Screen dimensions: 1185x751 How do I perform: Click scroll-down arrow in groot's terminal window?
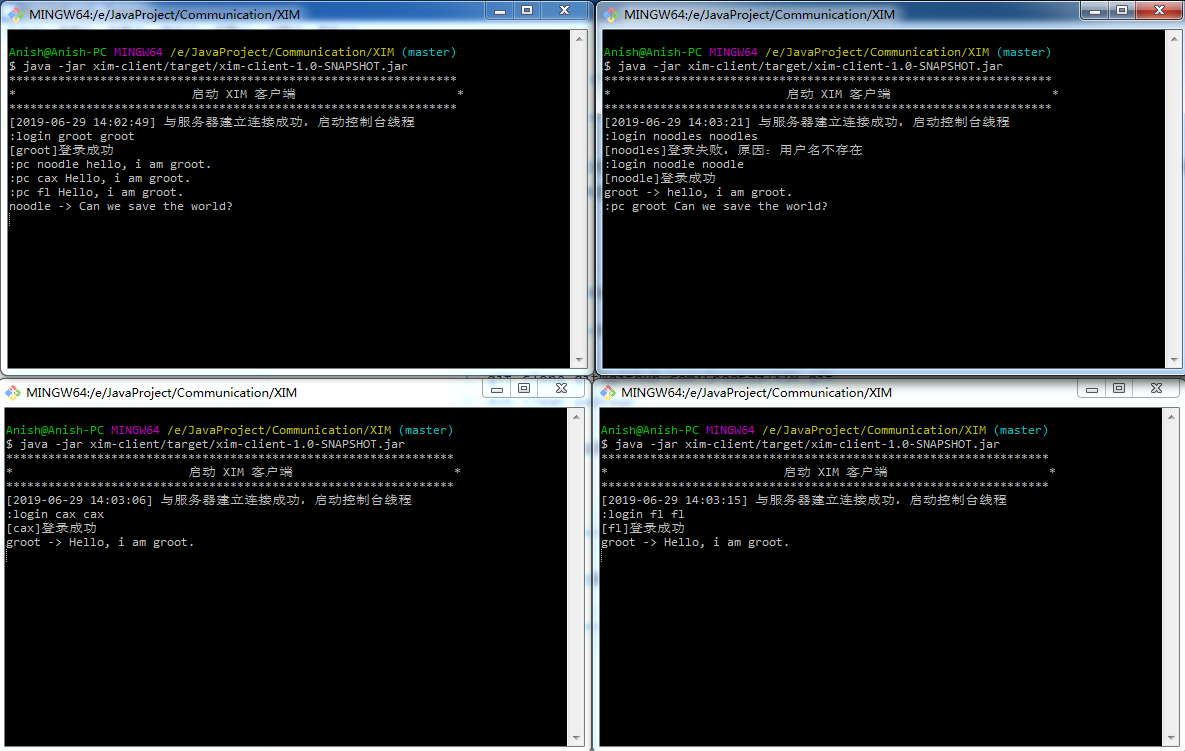click(x=579, y=360)
